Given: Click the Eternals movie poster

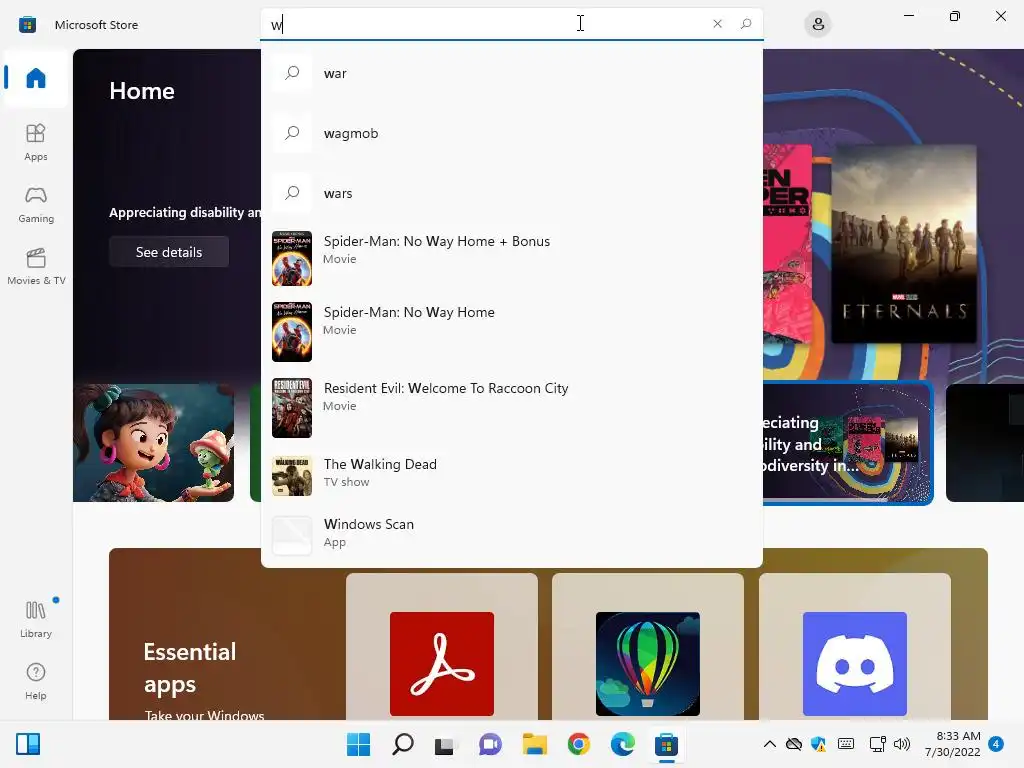Looking at the screenshot, I should tap(904, 244).
